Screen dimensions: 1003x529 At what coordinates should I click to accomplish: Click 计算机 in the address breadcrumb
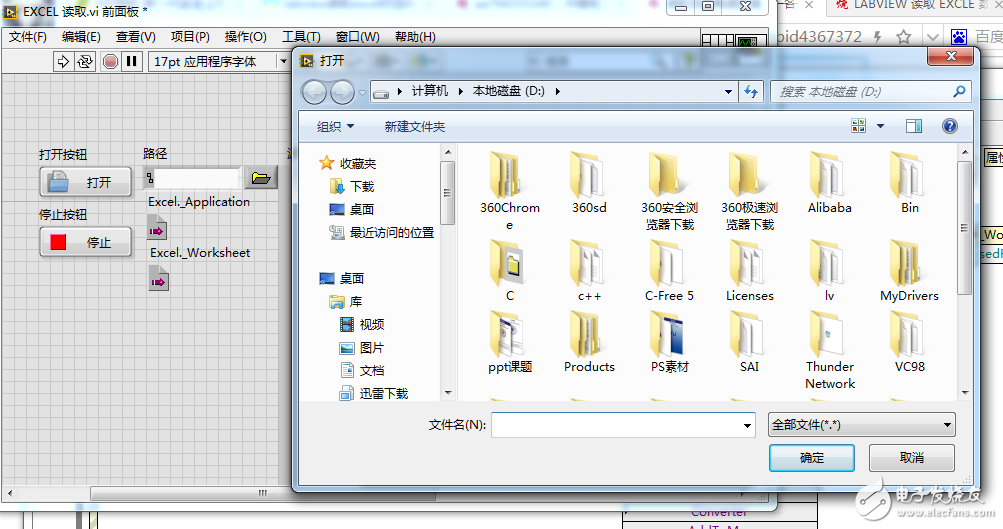click(430, 91)
